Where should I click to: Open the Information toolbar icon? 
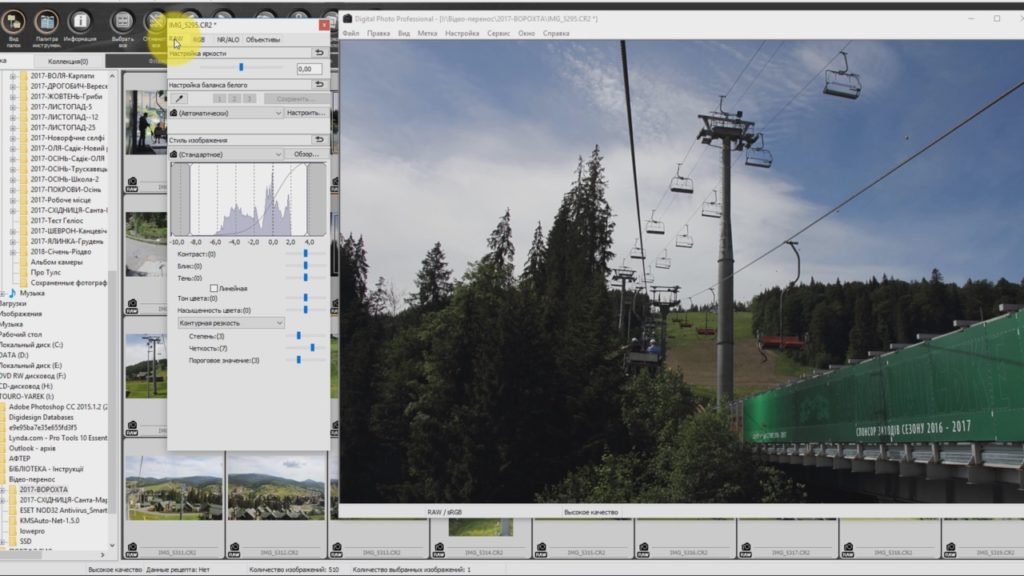click(x=80, y=24)
